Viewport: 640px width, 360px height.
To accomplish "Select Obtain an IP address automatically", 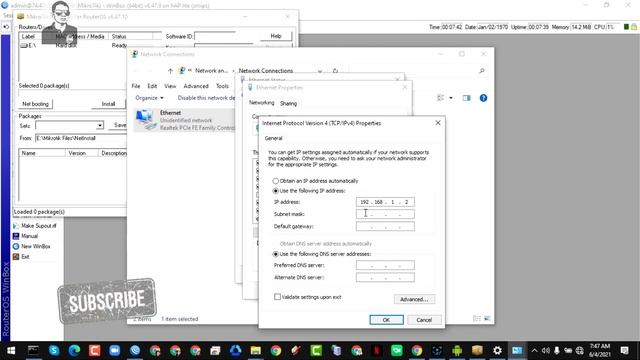I will tap(276, 181).
